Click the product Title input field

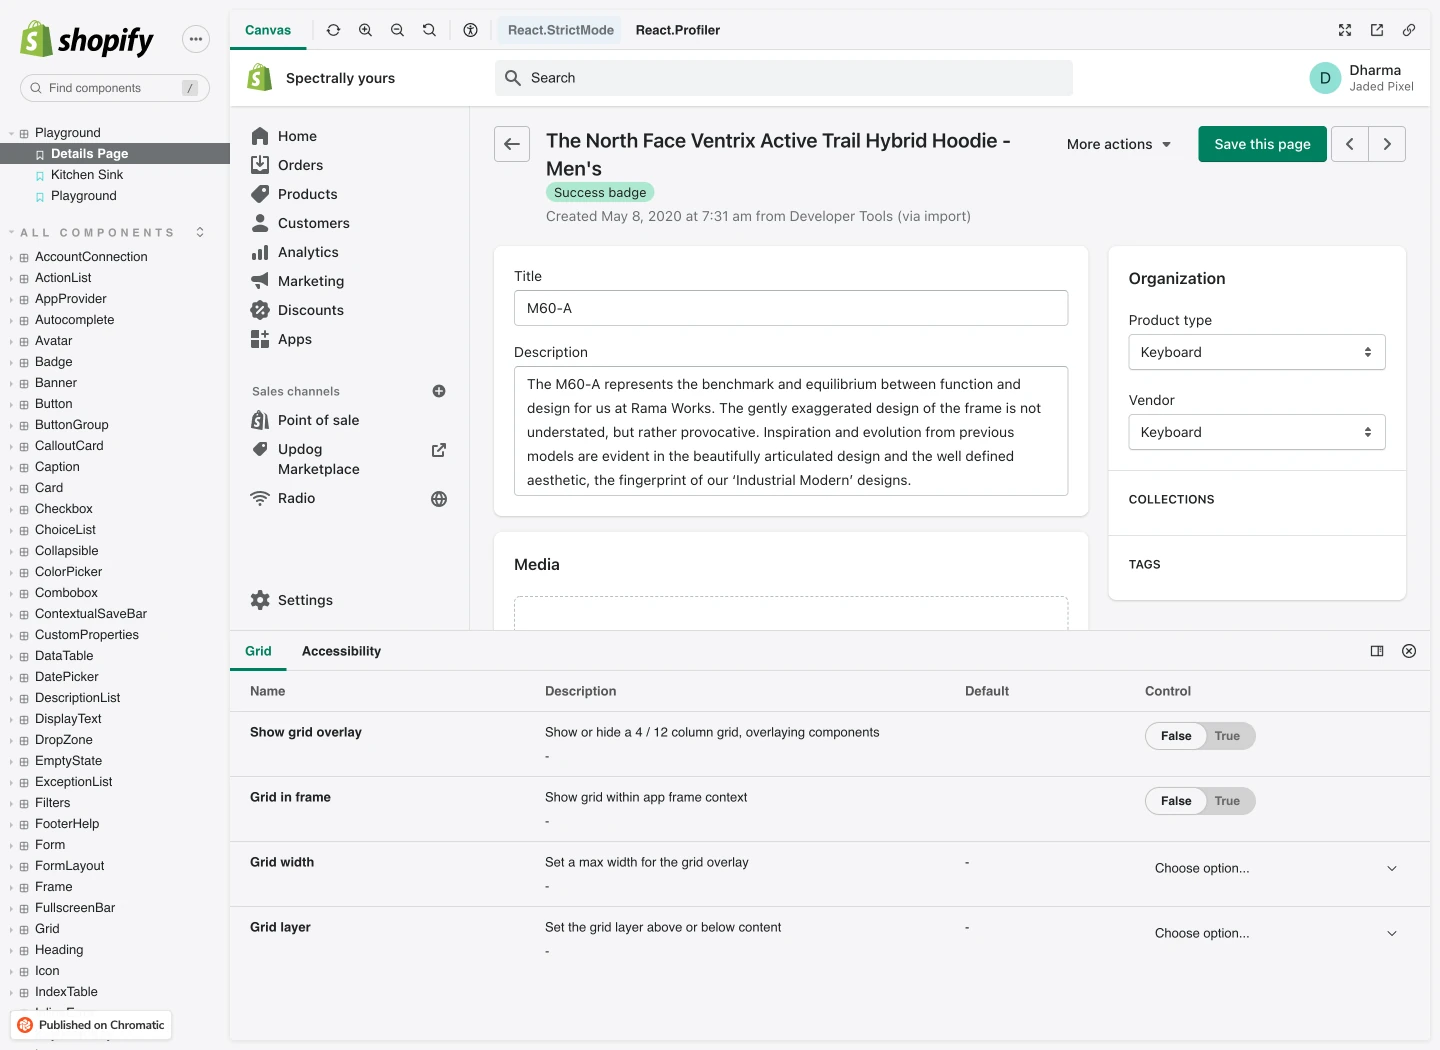tap(790, 308)
